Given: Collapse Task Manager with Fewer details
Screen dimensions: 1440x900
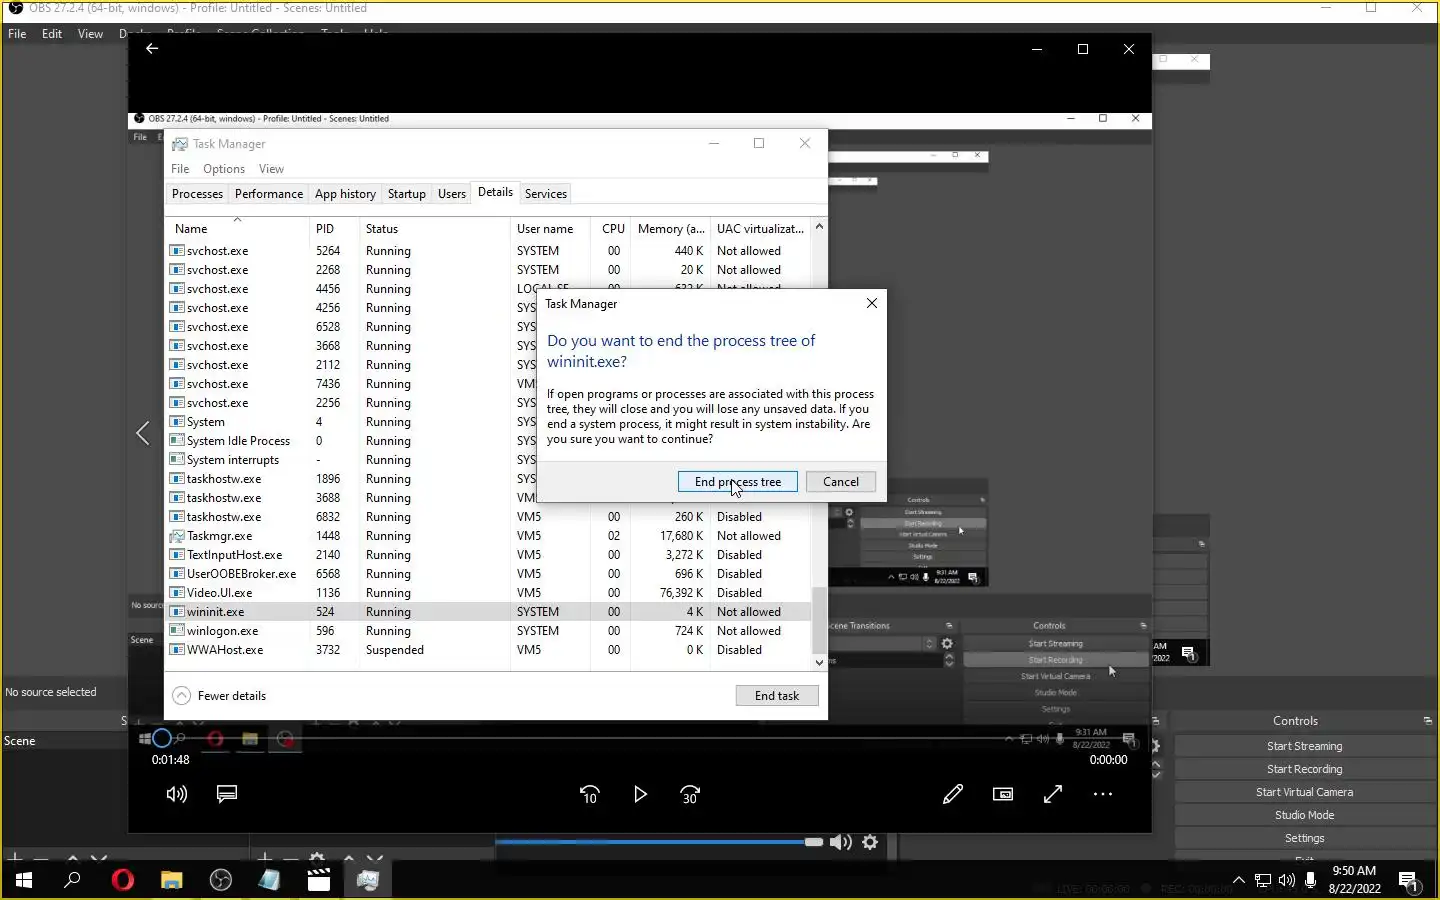Looking at the screenshot, I should point(220,695).
